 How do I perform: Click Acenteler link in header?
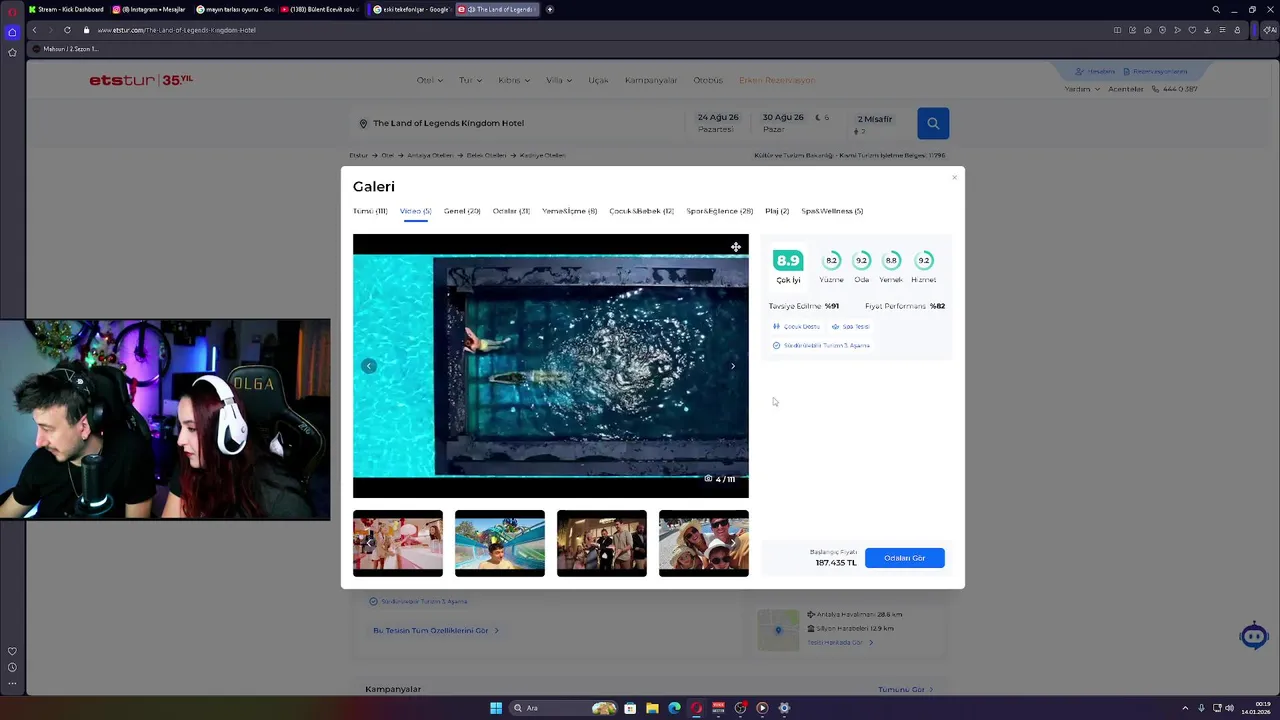(1126, 89)
